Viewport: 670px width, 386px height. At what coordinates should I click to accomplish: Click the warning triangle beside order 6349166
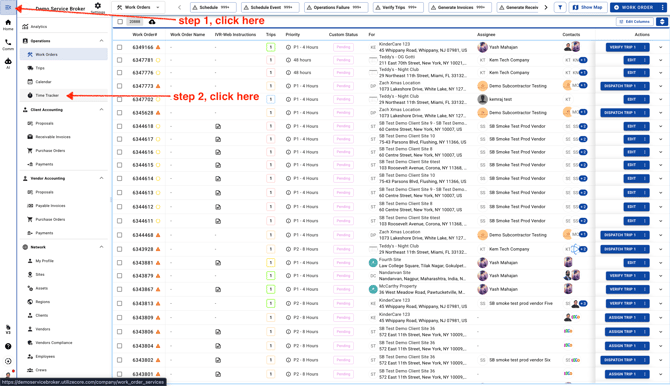pyautogui.click(x=158, y=47)
